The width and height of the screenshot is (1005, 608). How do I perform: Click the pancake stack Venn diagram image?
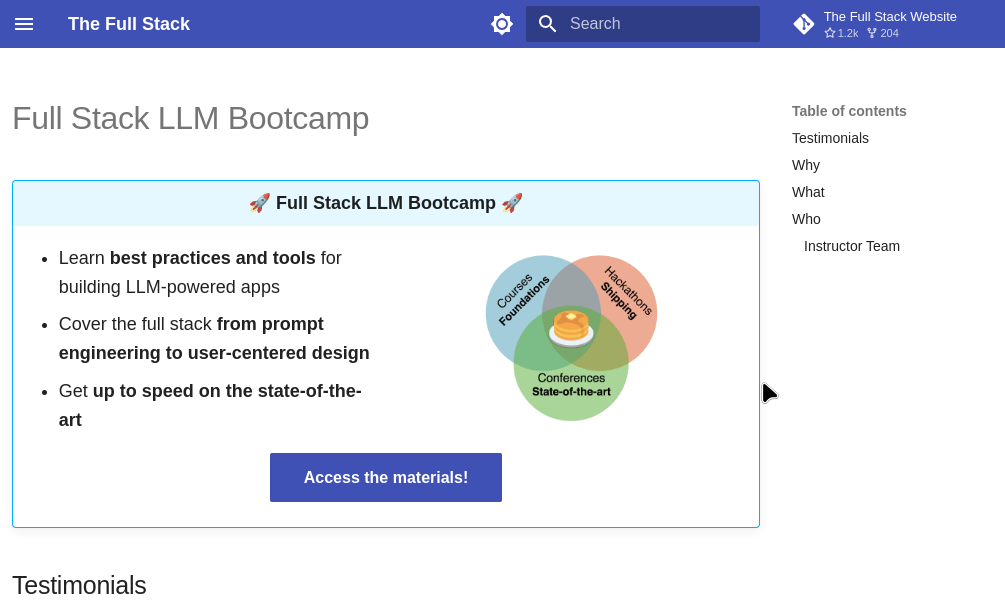pyautogui.click(x=571, y=327)
